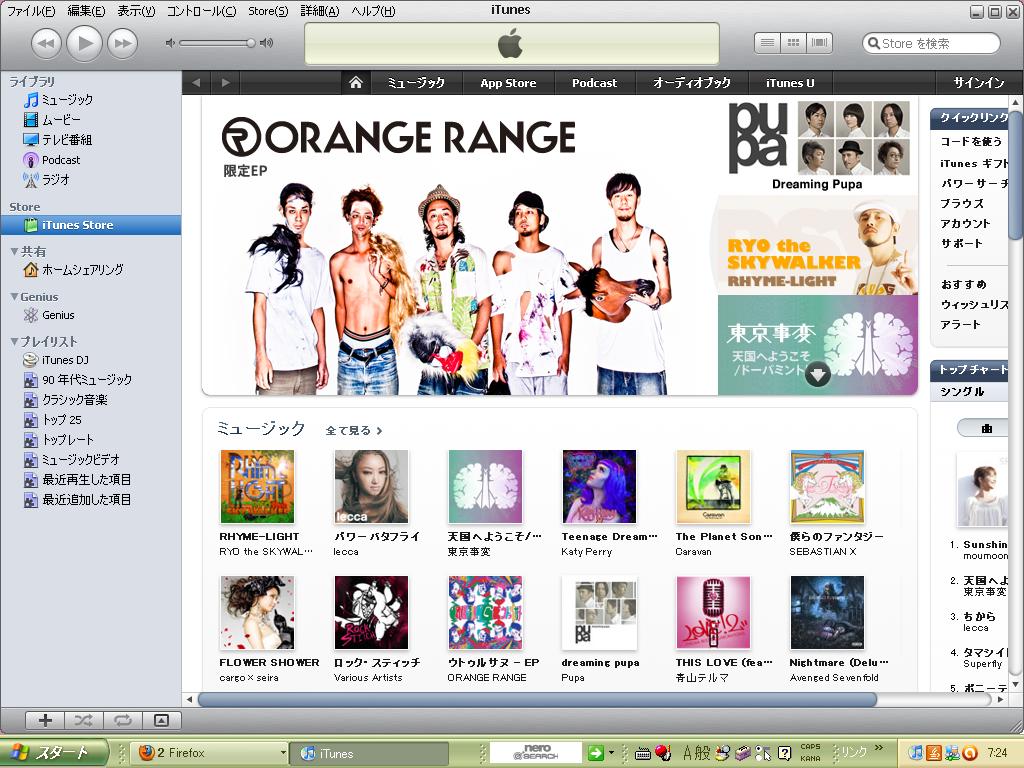Screen dimensions: 1024x768
Task: Select the list view icon
Action: click(767, 43)
